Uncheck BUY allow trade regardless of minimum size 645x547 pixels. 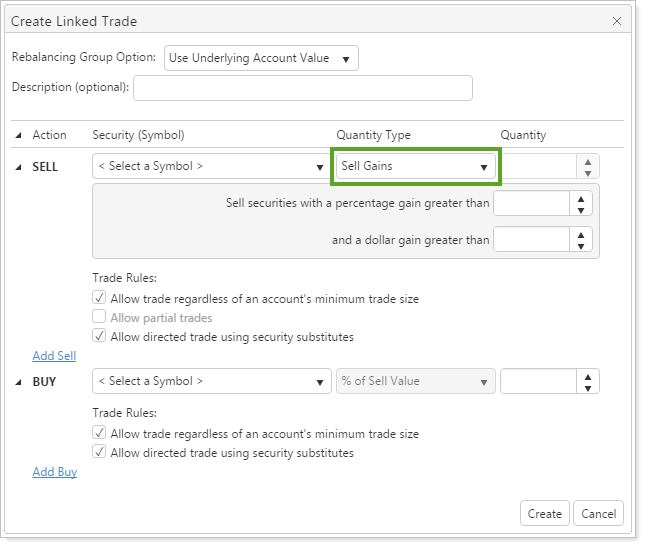99,434
